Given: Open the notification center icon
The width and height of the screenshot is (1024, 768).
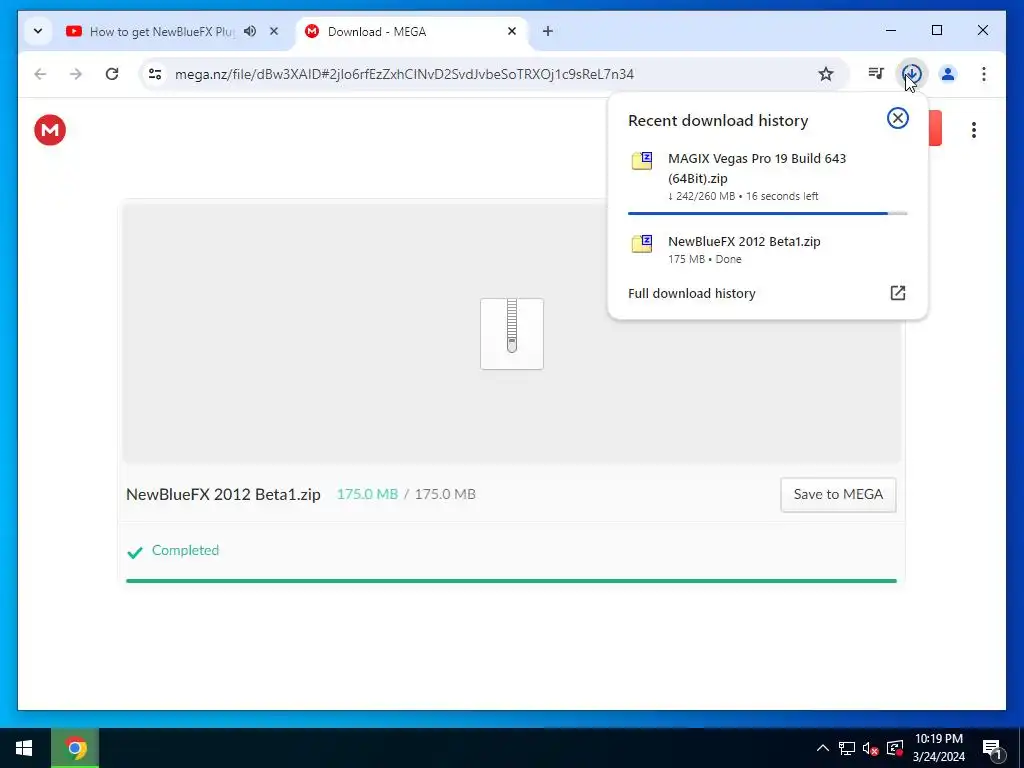Looking at the screenshot, I should 993,748.
